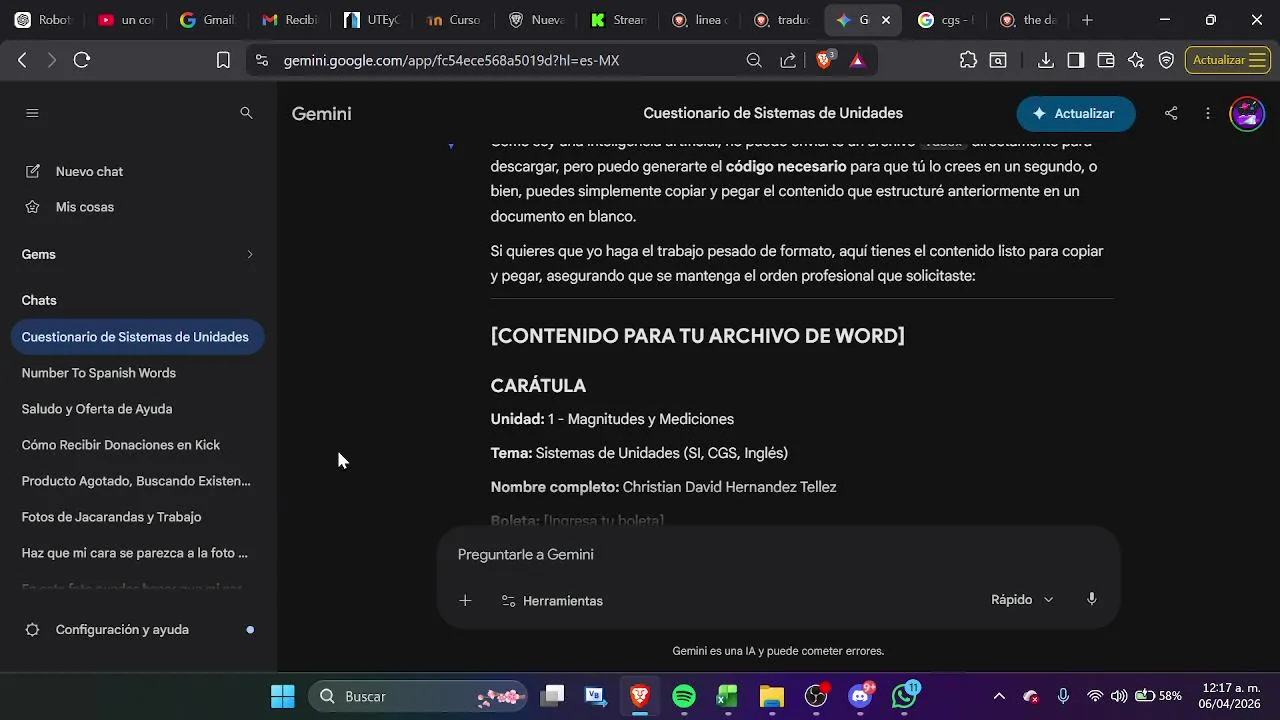Switch to the cgs Google search tab

click(946, 20)
